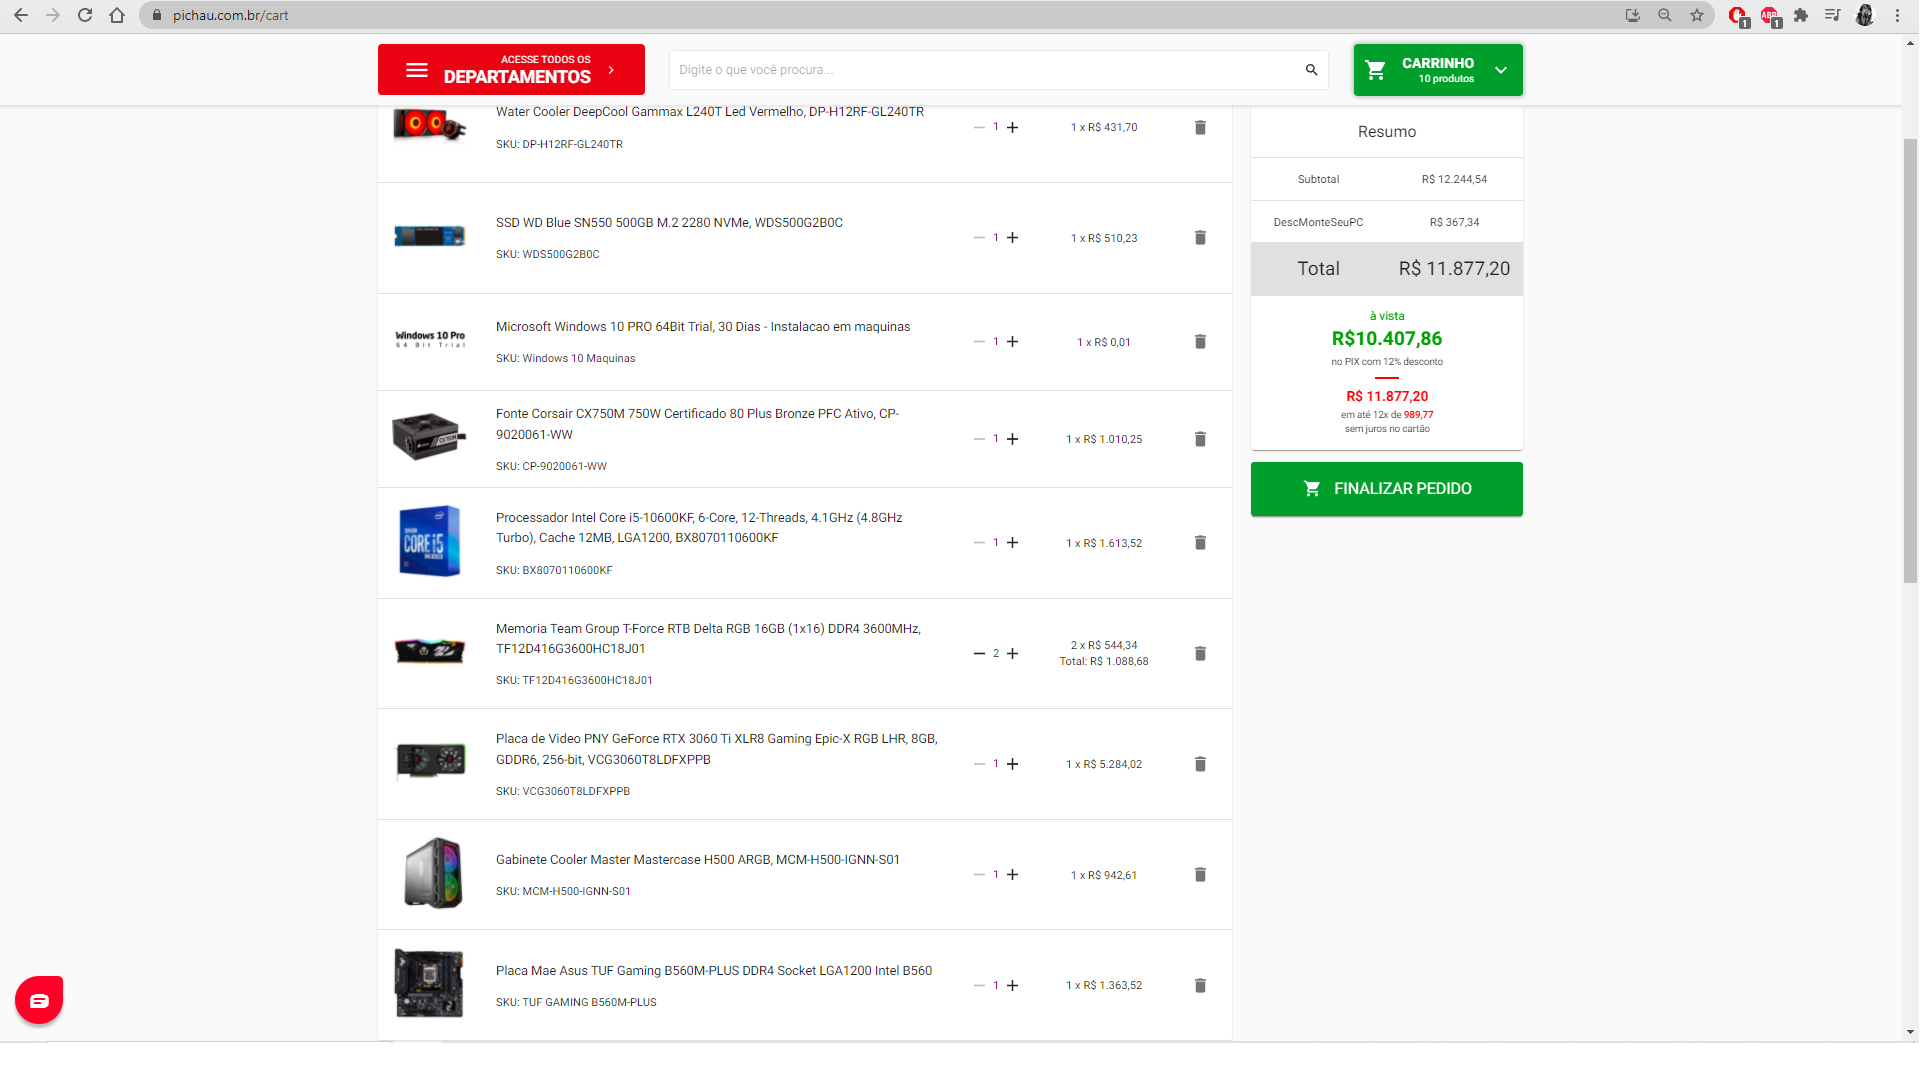Add one more T-Force memory stick
This screenshot has width=1920, height=1080.
[1012, 653]
